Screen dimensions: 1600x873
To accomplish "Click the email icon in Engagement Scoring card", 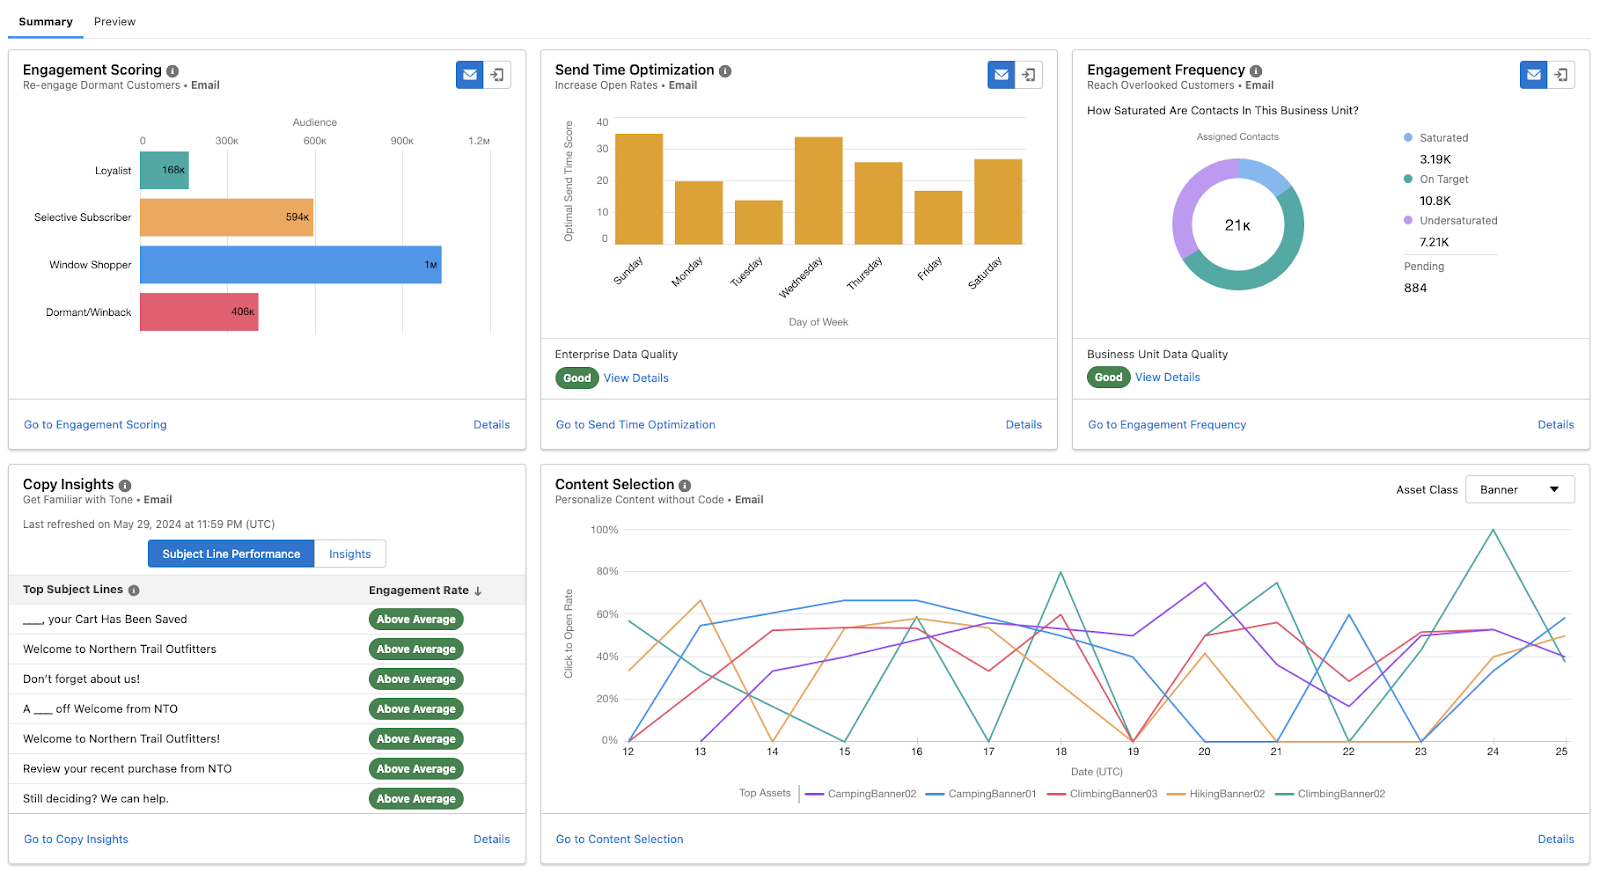I will coord(469,75).
